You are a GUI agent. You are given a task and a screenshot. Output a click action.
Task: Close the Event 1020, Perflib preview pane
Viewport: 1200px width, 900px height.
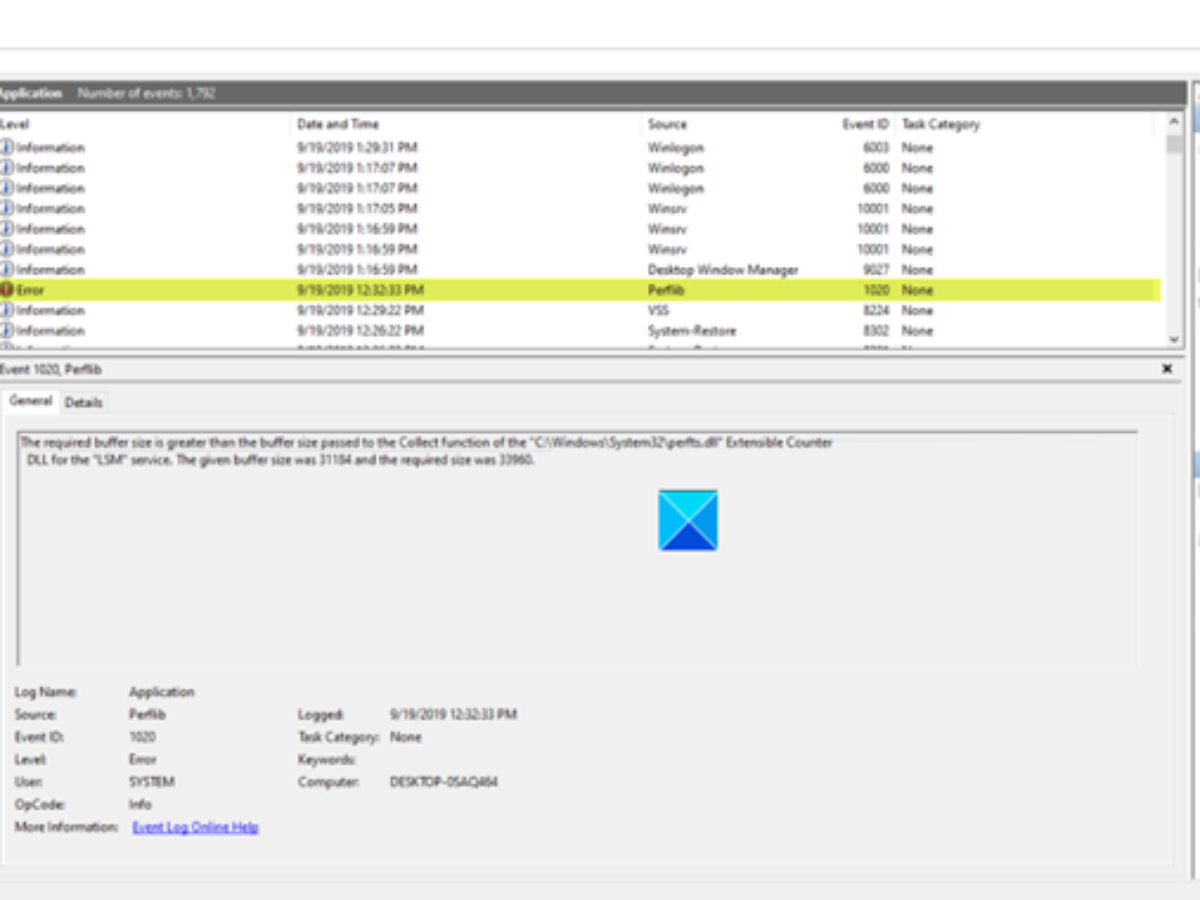pyautogui.click(x=1167, y=369)
